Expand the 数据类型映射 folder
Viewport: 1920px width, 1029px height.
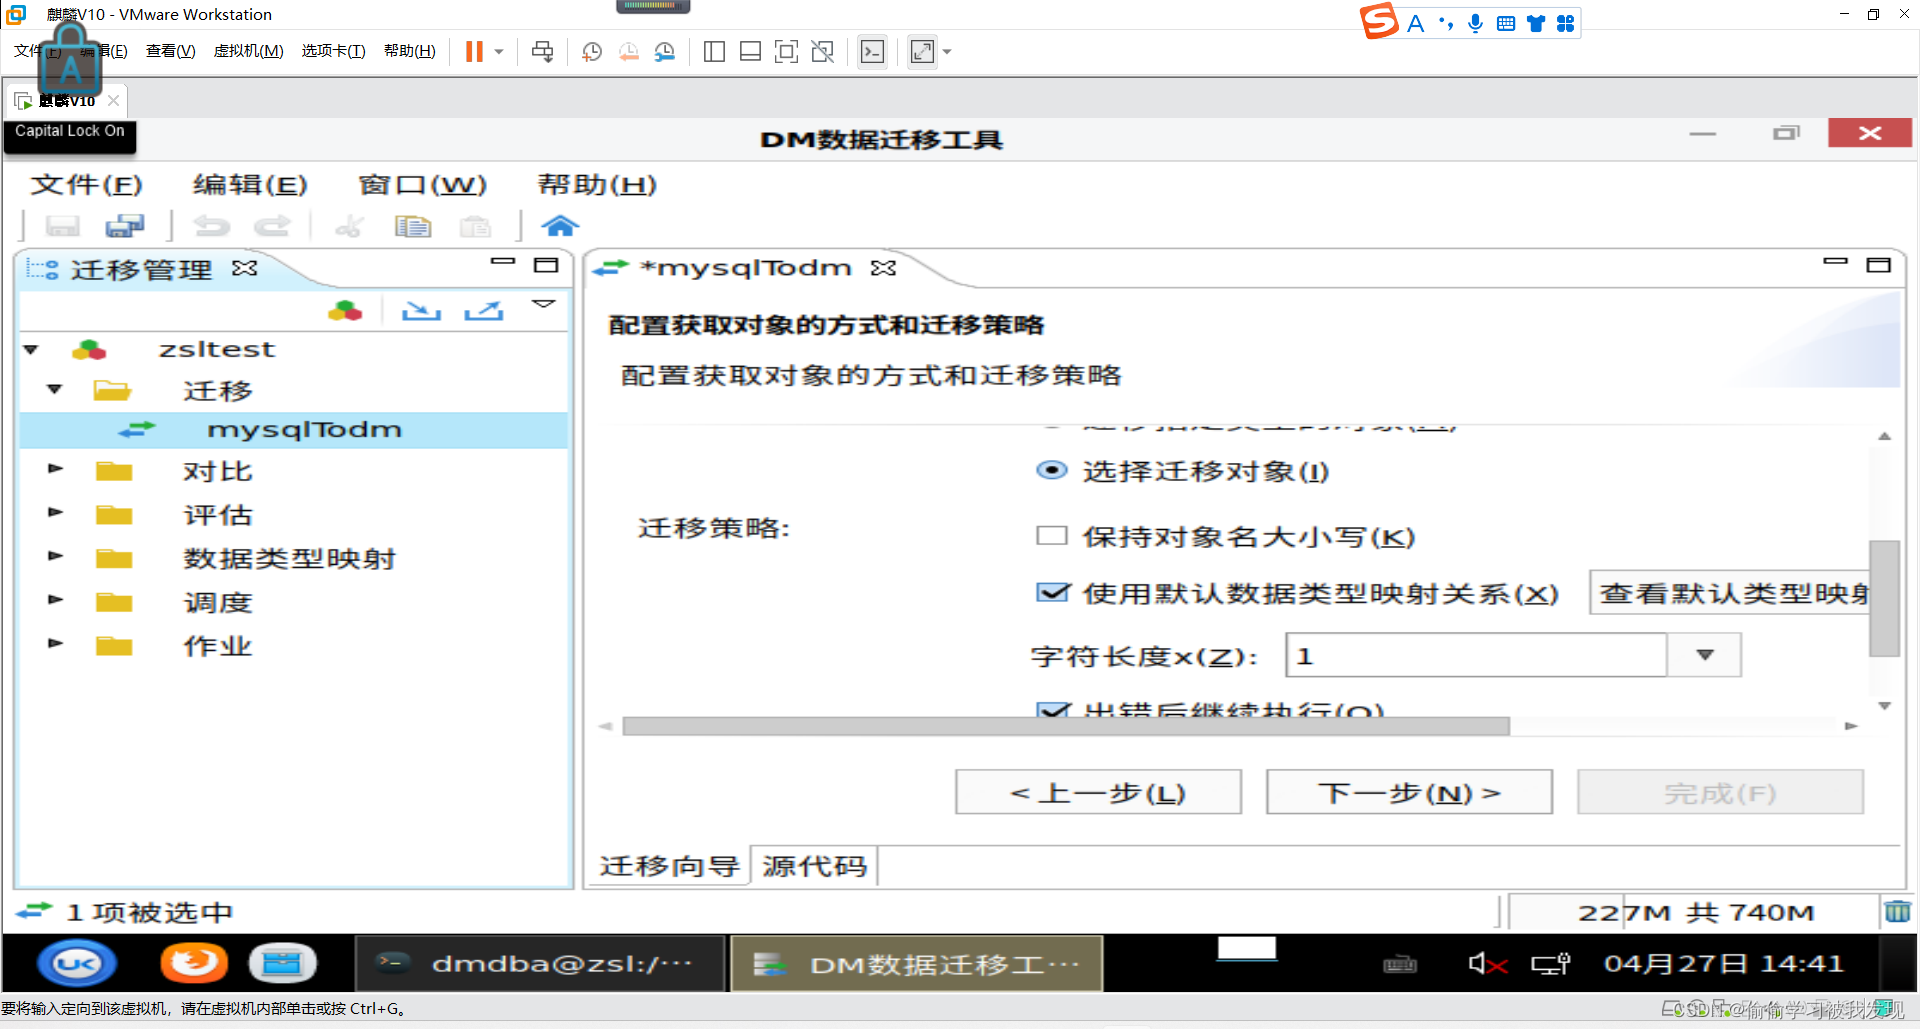56,555
